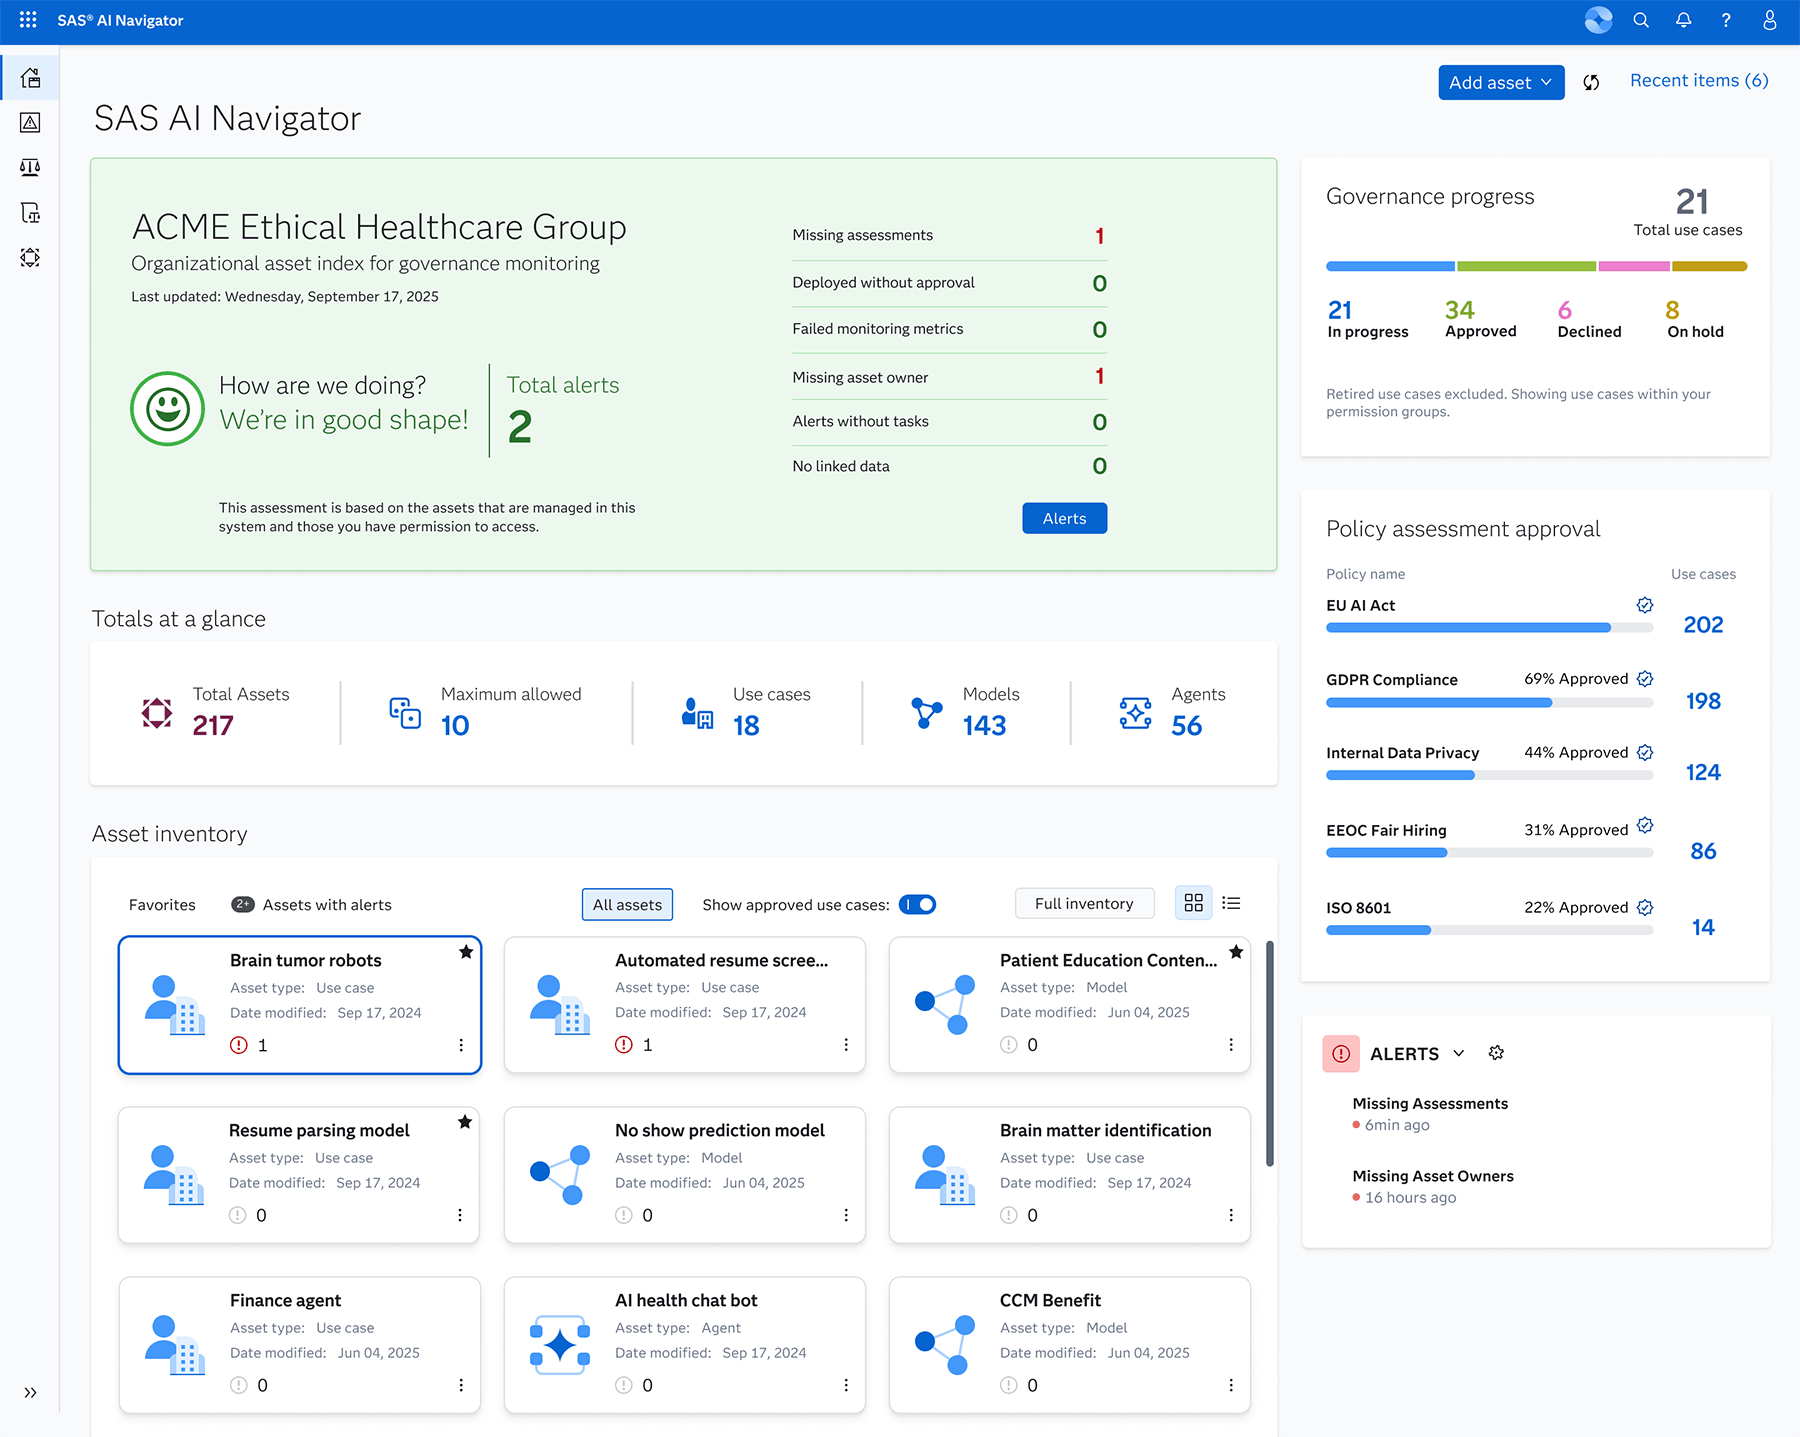The width and height of the screenshot is (1800, 1437).
Task: Open CCM Benefit card options menu
Action: coord(1231,1385)
